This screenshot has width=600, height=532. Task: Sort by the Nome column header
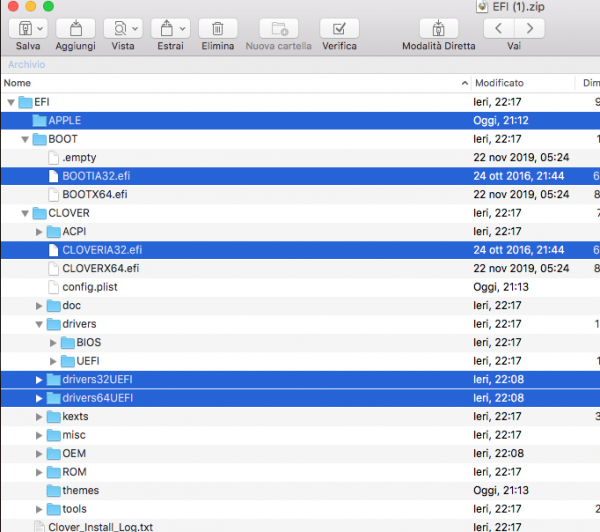17,83
